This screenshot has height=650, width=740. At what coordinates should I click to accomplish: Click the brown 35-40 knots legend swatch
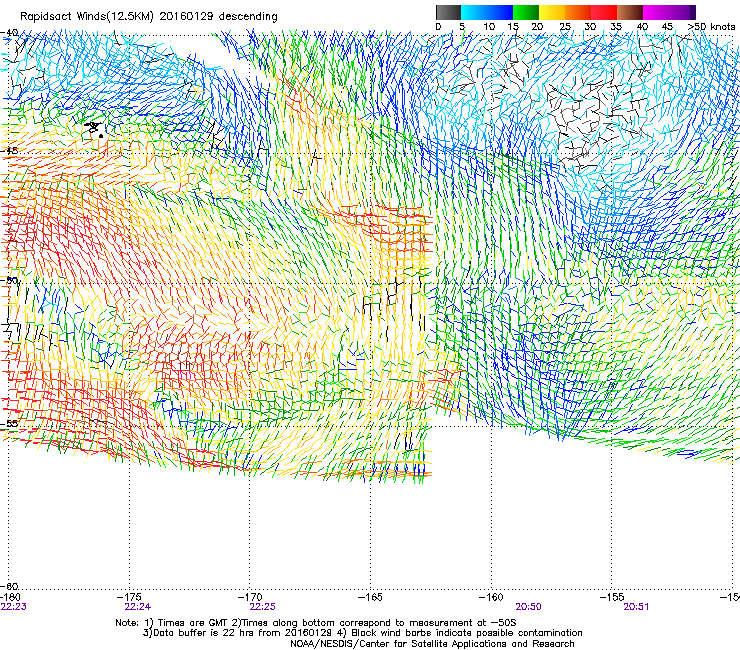pyautogui.click(x=630, y=12)
